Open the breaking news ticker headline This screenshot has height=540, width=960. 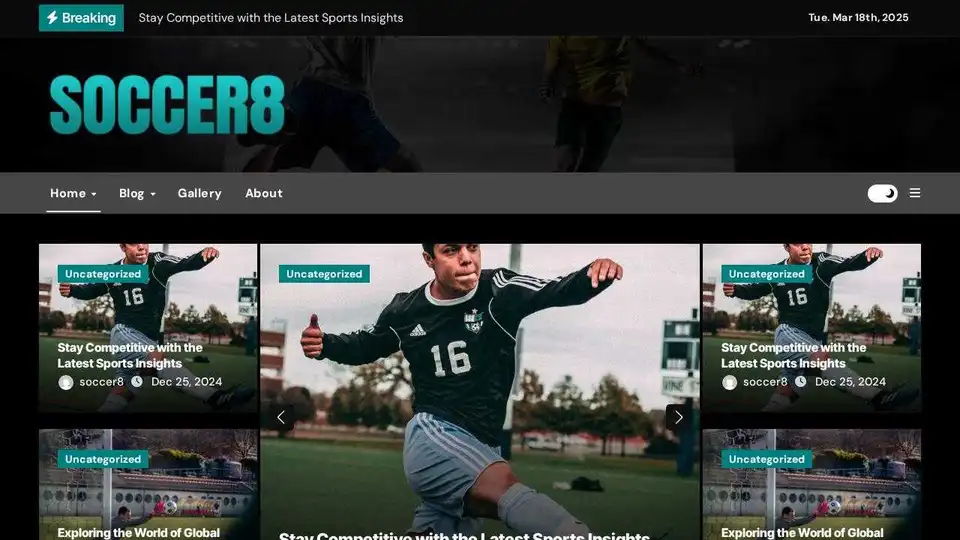[x=271, y=18]
